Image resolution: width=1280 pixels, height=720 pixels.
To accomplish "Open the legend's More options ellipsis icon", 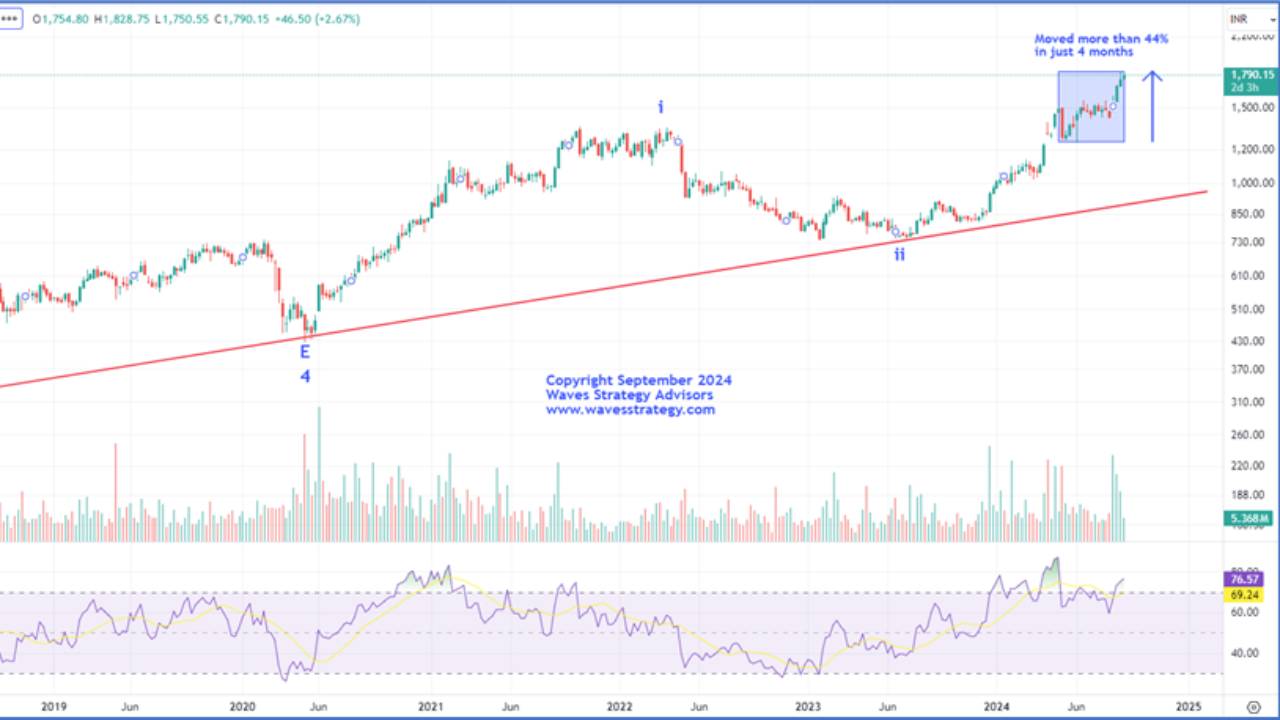I will point(10,18).
